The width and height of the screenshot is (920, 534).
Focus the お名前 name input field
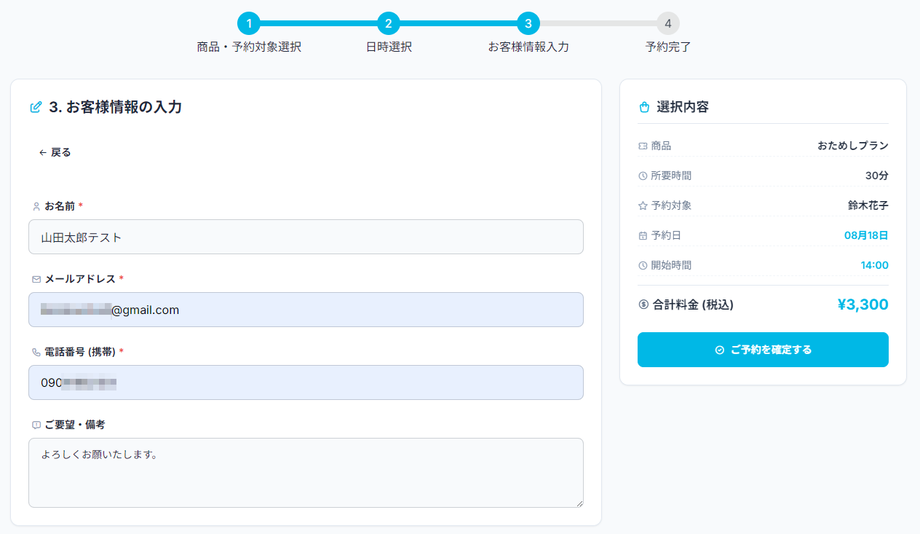(x=306, y=237)
